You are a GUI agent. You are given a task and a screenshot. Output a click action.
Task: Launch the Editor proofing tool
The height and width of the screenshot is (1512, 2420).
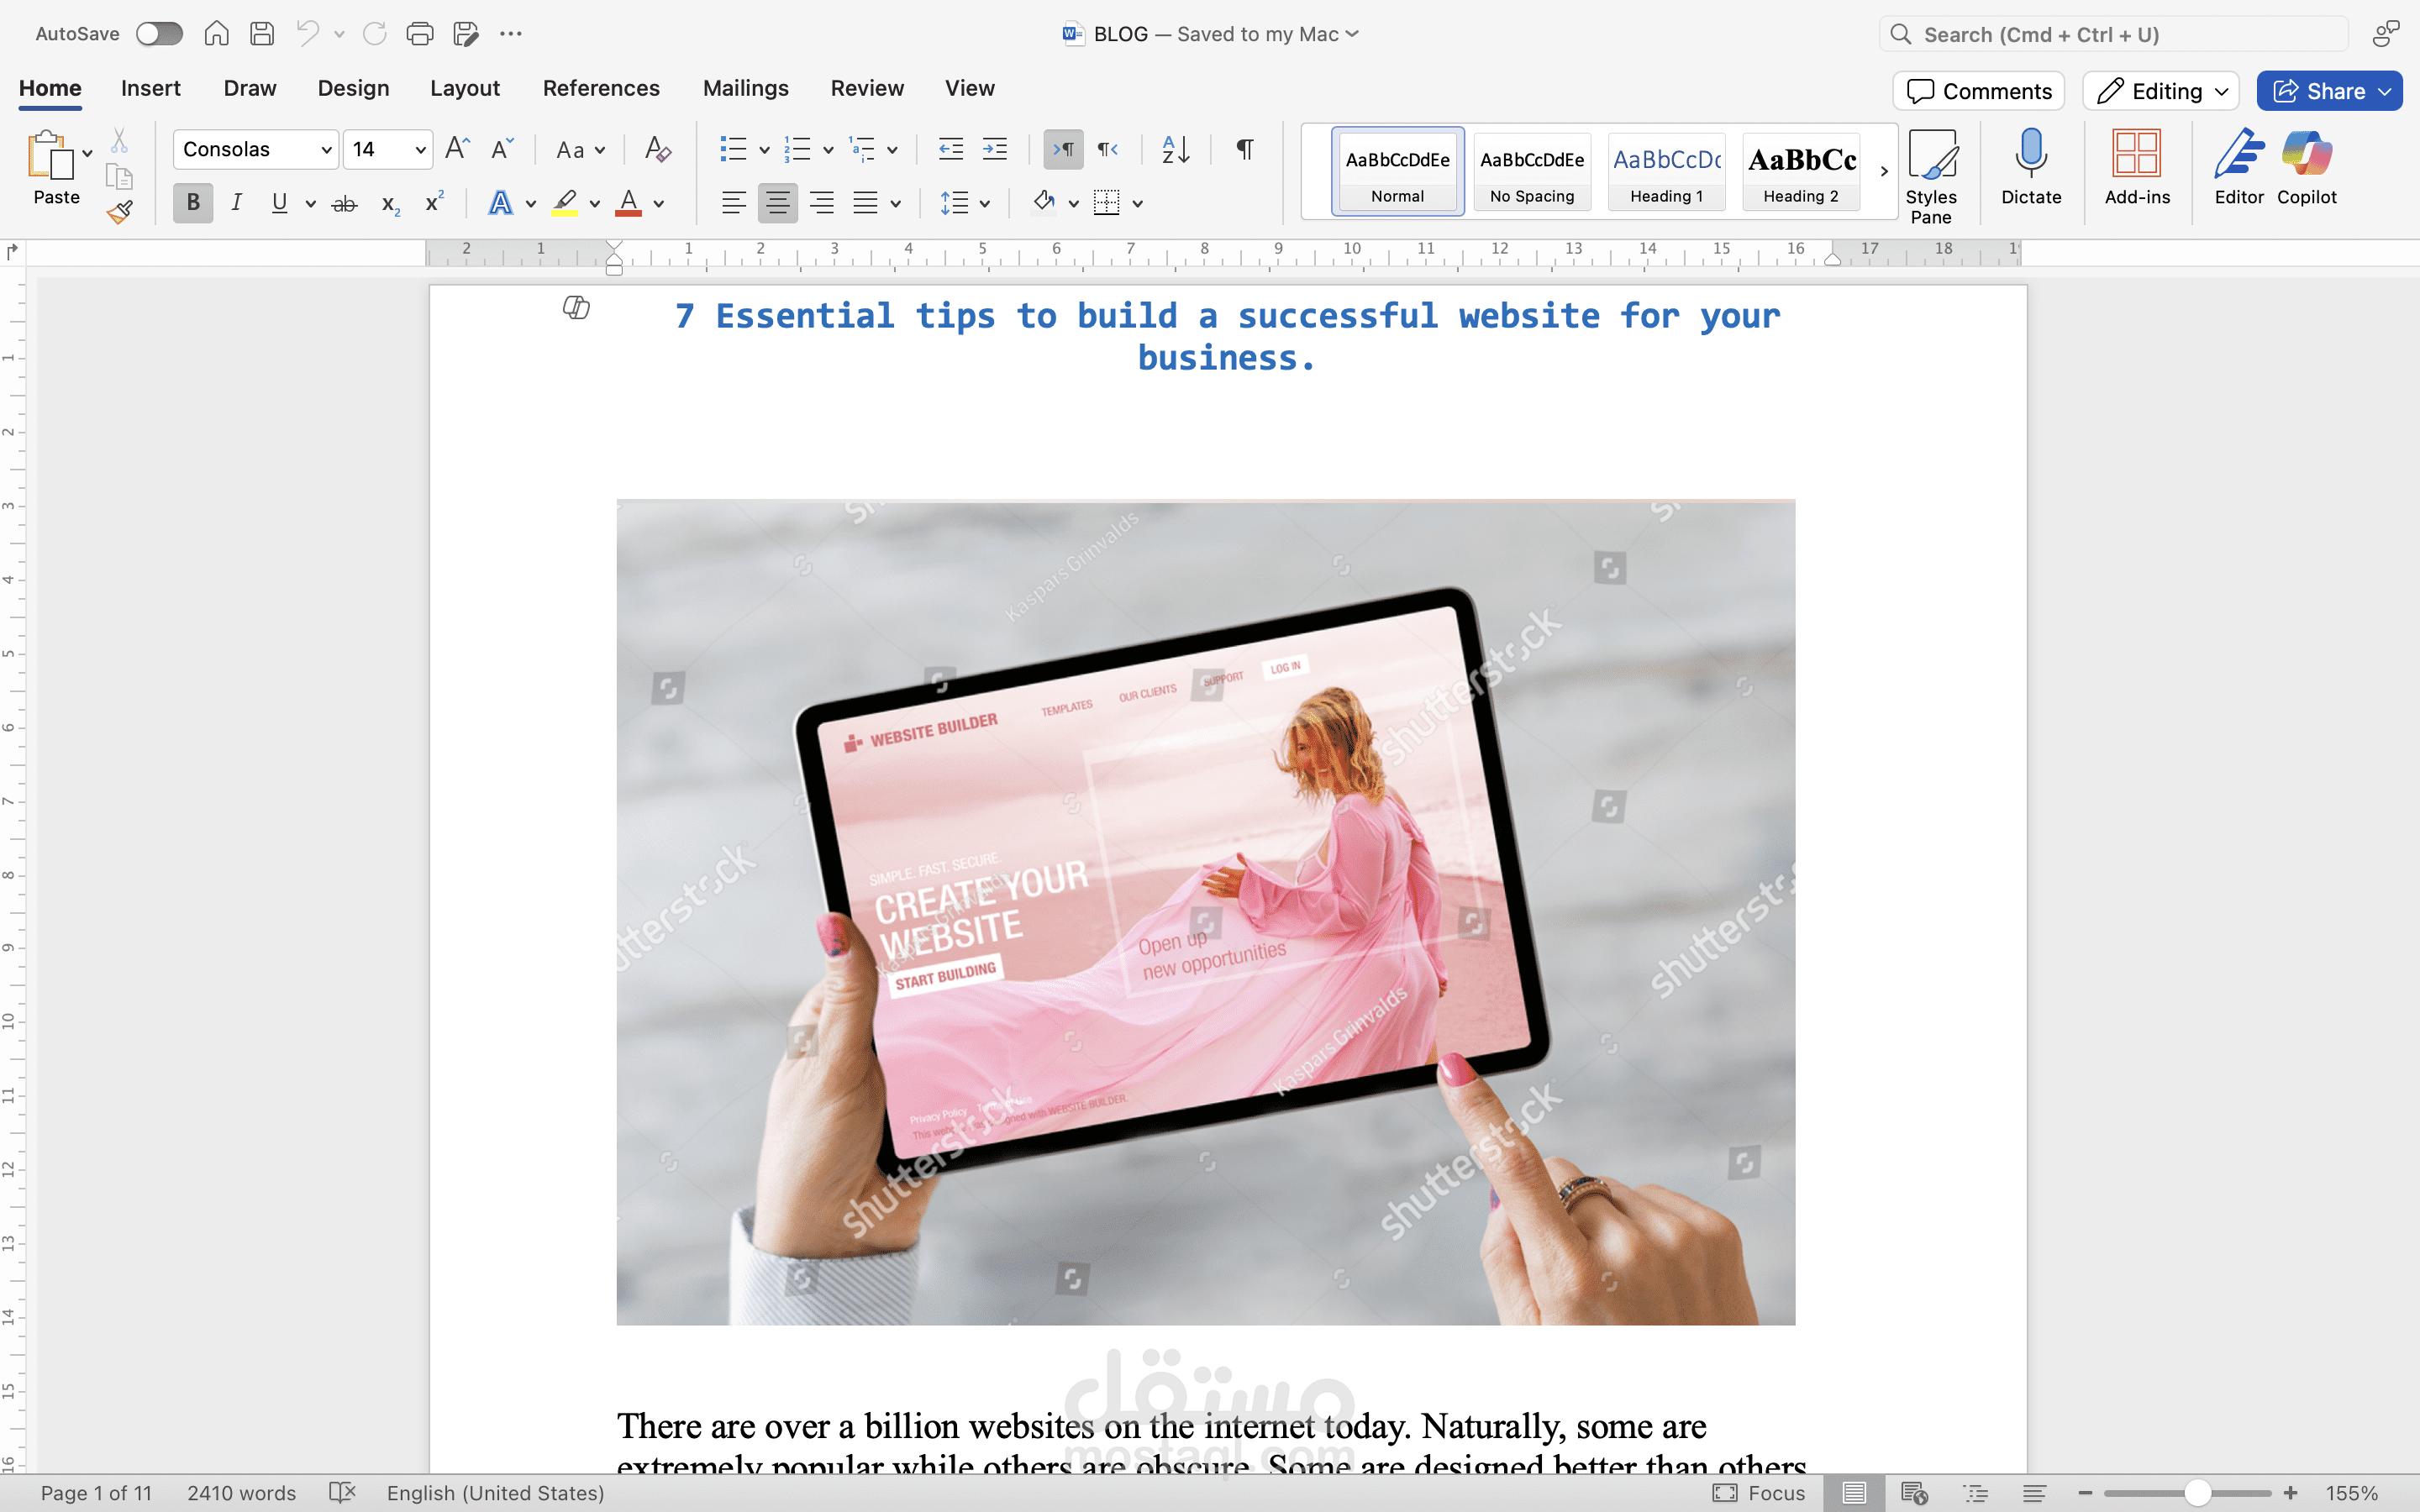(x=2239, y=167)
